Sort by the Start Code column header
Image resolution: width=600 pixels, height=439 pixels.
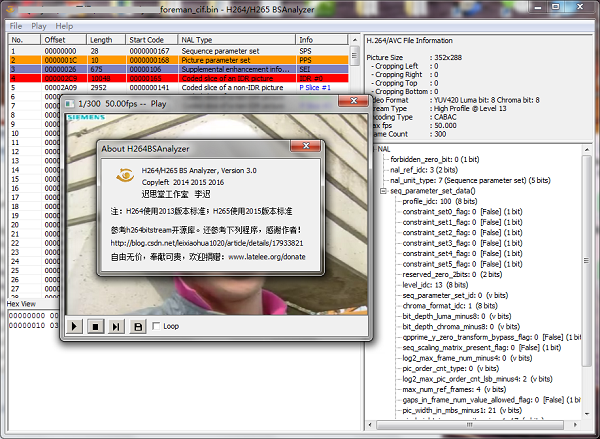pos(152,40)
